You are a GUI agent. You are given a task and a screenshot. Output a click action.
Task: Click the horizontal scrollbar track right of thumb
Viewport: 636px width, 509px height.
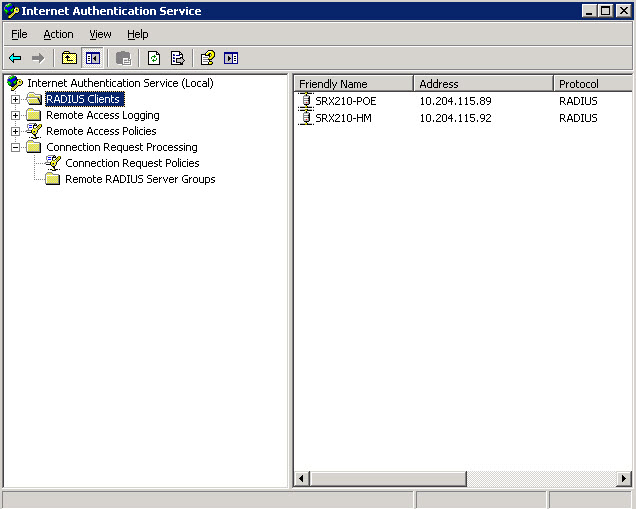click(x=541, y=479)
